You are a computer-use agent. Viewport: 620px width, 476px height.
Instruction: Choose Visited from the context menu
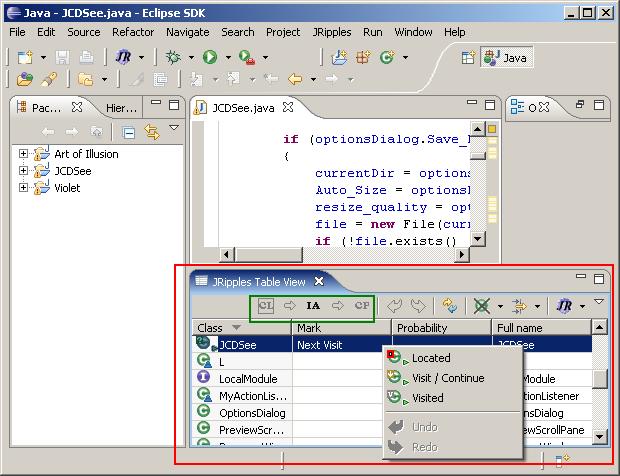point(453,398)
